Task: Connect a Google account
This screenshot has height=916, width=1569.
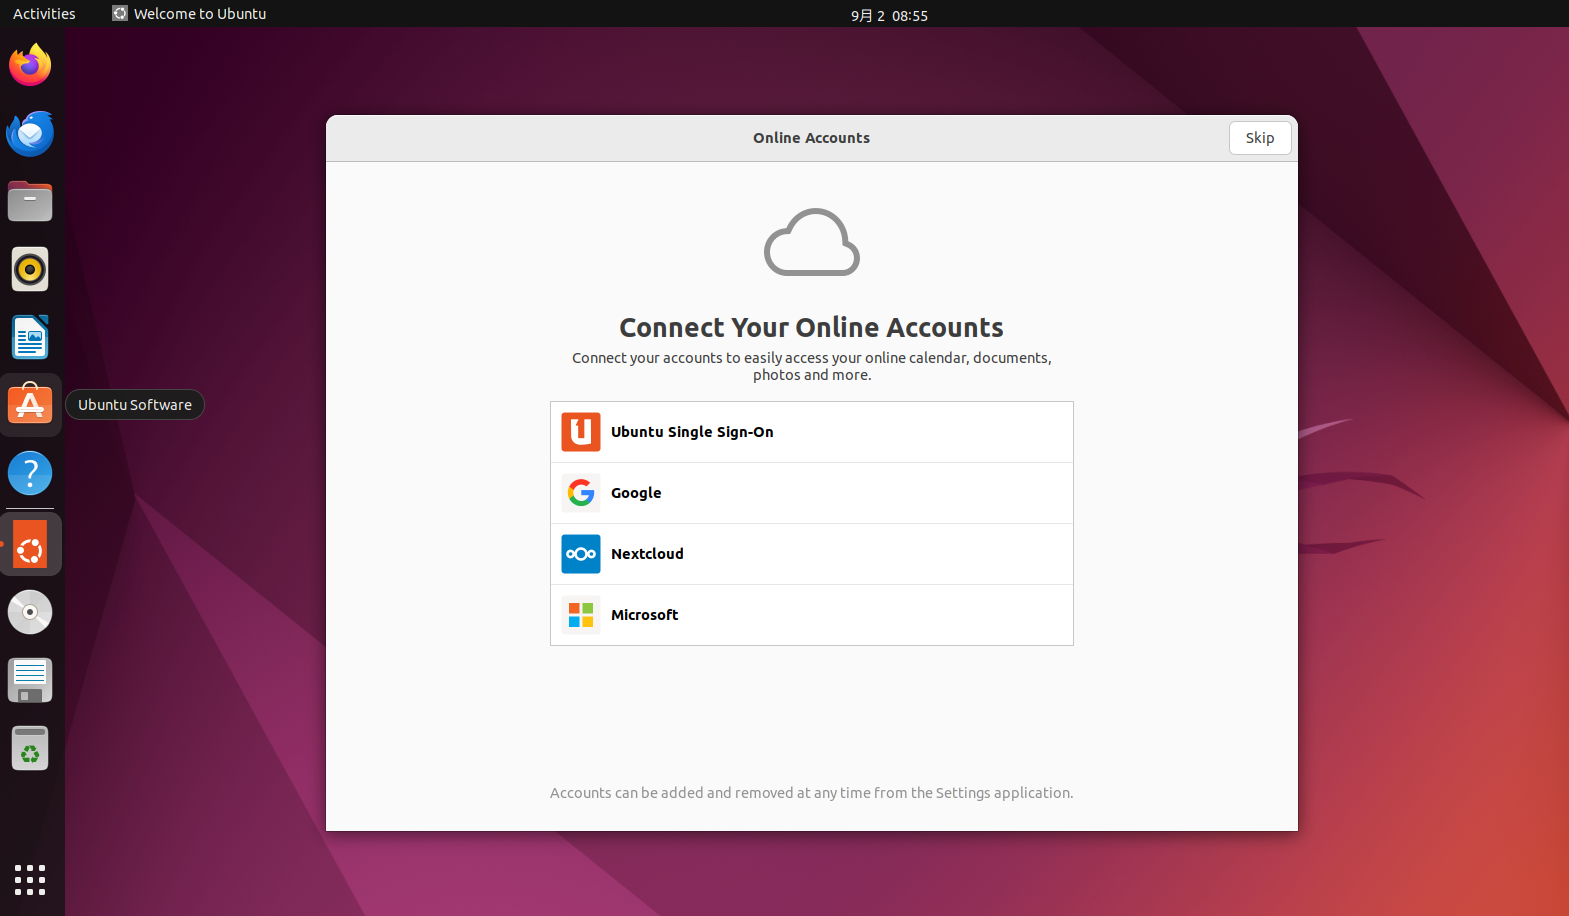Action: (812, 493)
